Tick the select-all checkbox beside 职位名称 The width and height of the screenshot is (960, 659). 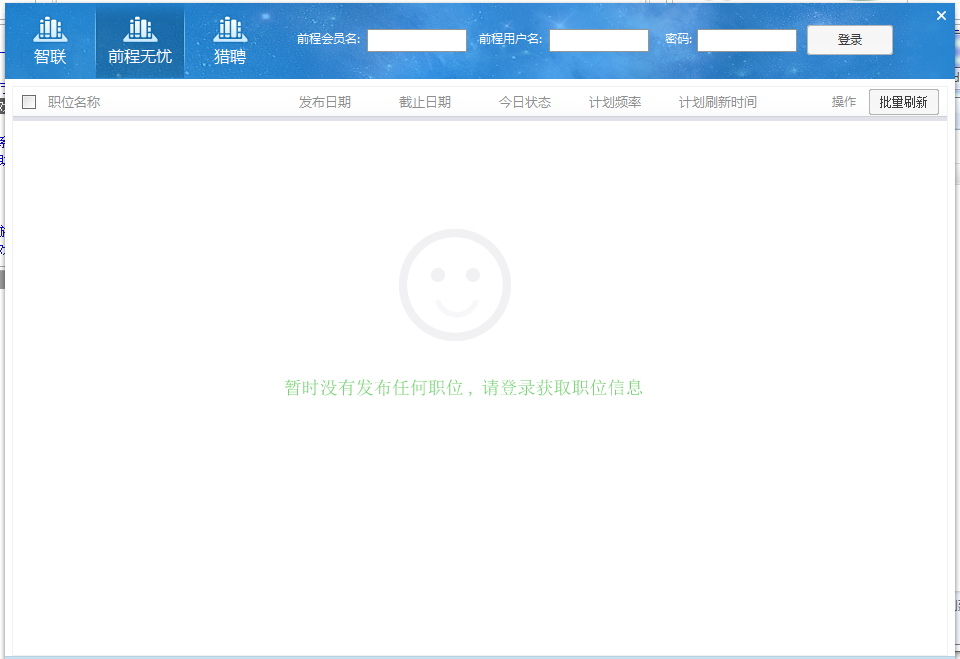(29, 102)
